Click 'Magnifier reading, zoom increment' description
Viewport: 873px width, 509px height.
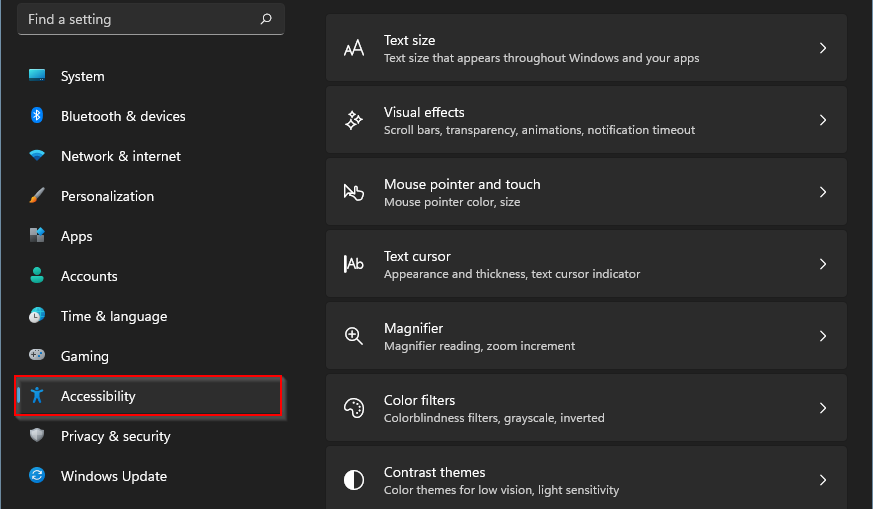point(479,346)
